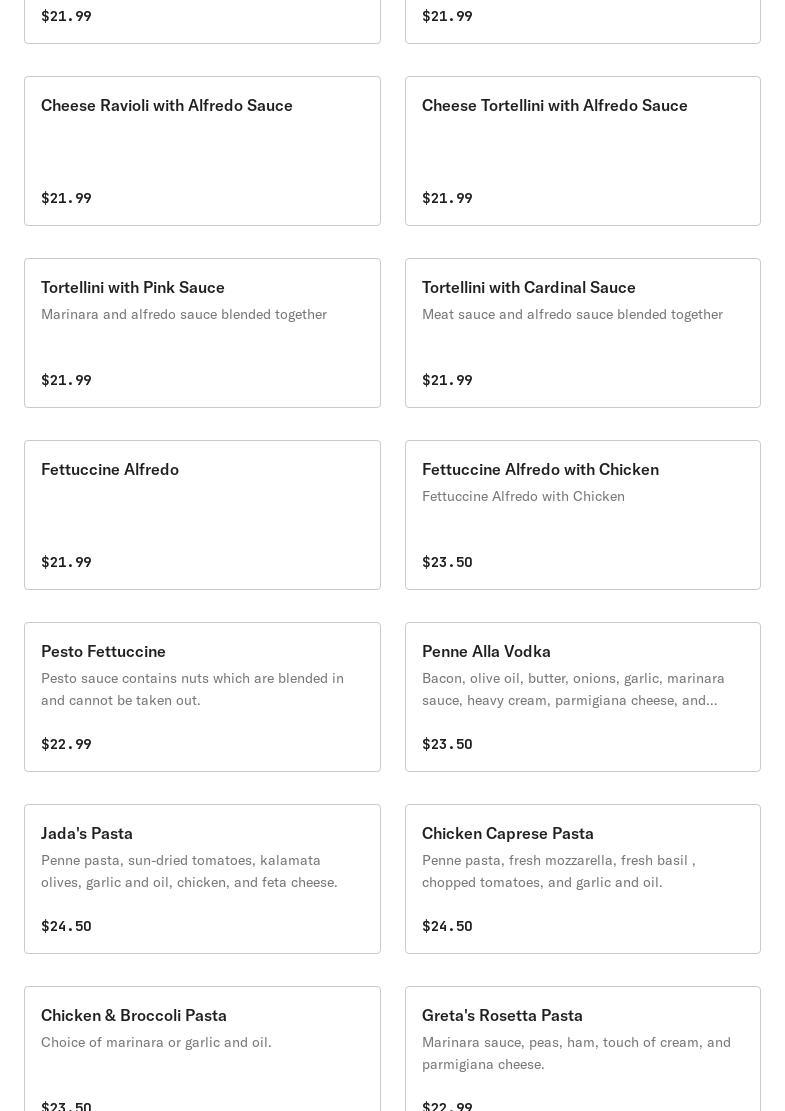Image resolution: width=785 pixels, height=1111 pixels.
Task: Click "Marinara and alfredo sauce blended together" text
Action: click(x=184, y=314)
